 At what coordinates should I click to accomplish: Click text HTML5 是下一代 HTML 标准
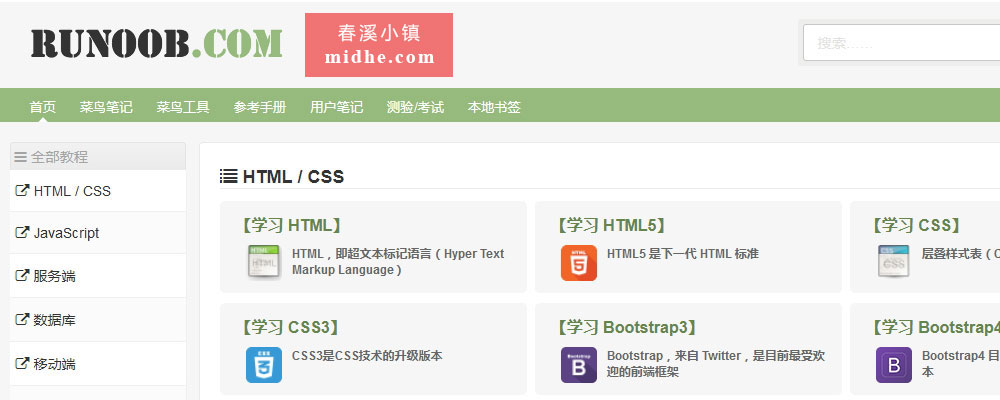682,253
